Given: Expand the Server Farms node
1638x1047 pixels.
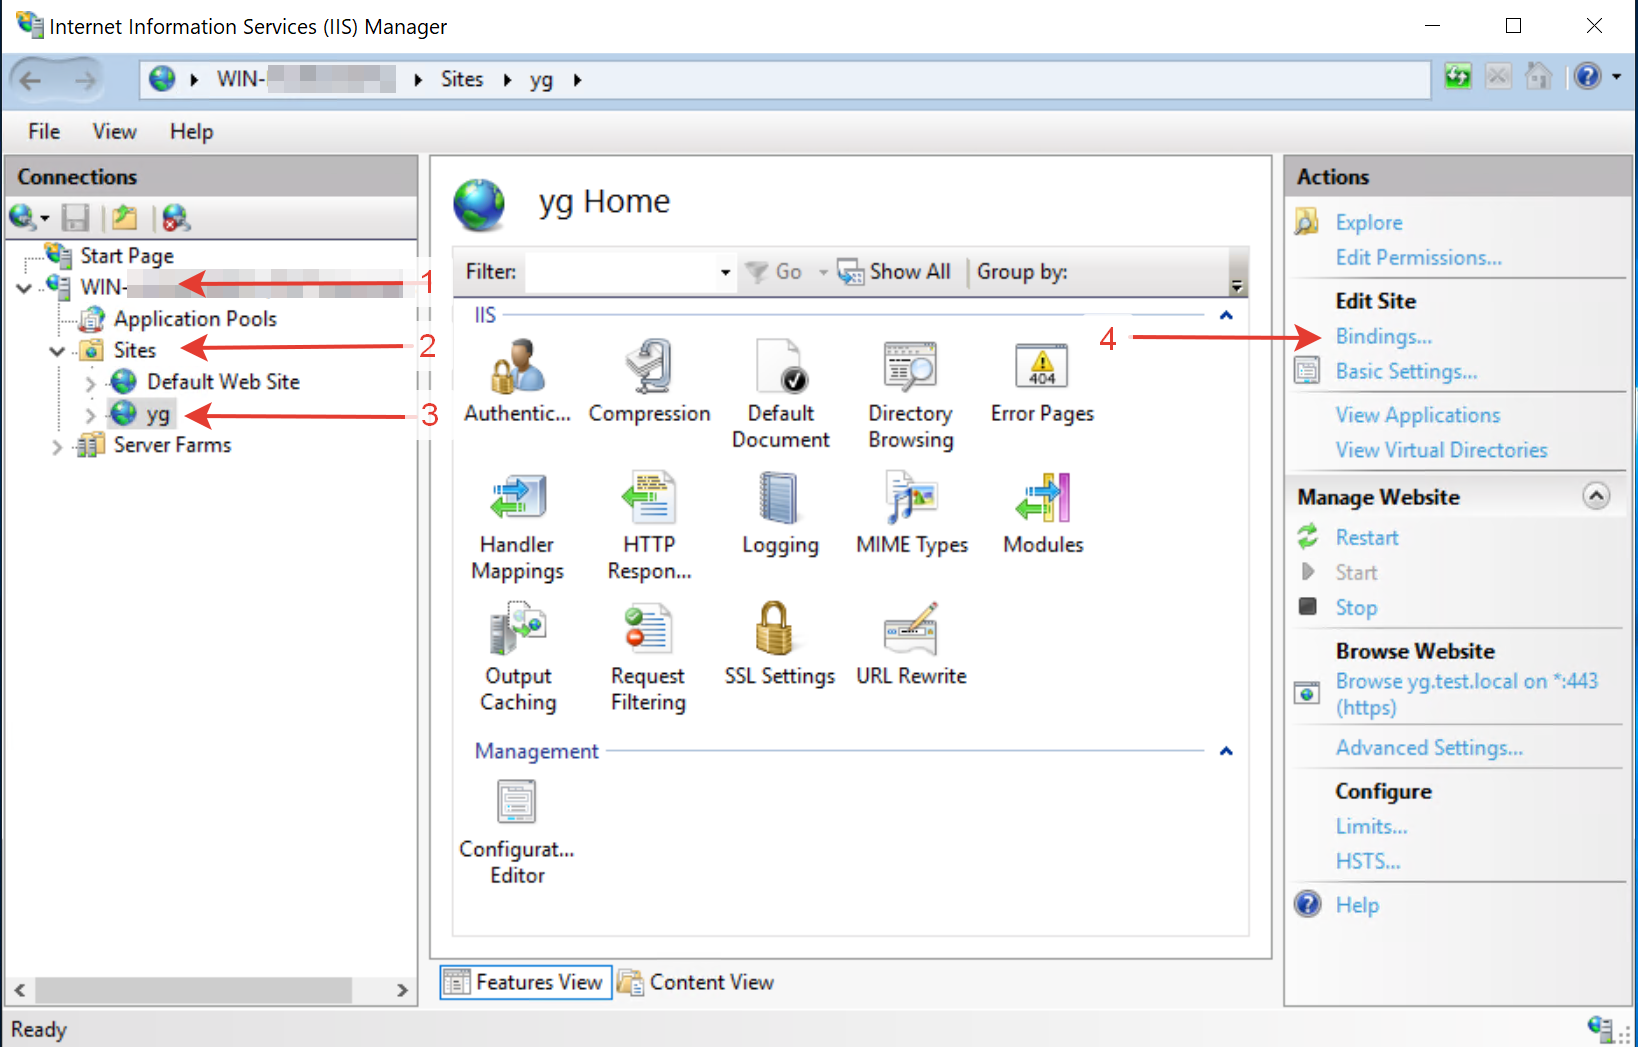Looking at the screenshot, I should pos(57,447).
